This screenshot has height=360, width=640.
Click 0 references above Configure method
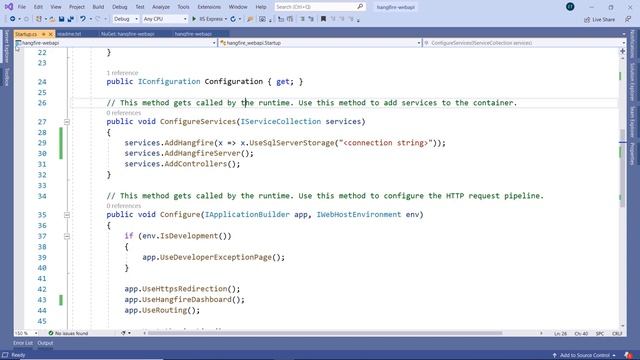pos(124,206)
